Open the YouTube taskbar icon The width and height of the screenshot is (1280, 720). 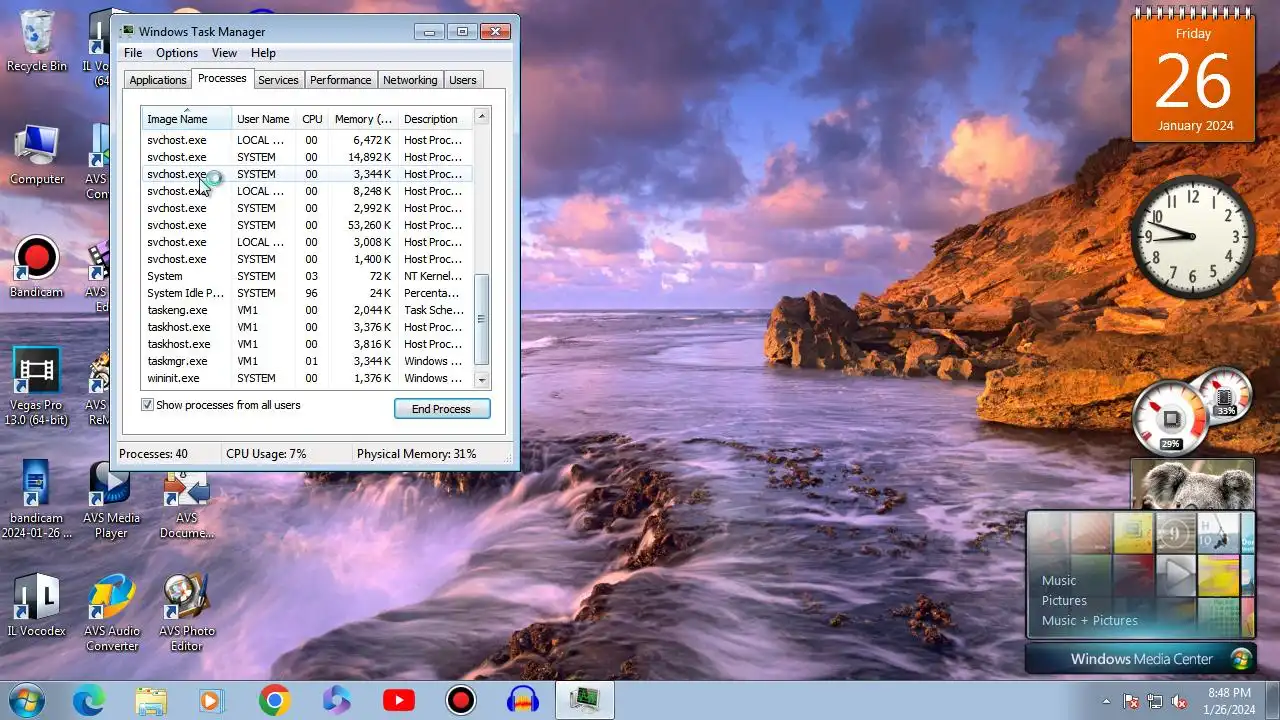399,700
